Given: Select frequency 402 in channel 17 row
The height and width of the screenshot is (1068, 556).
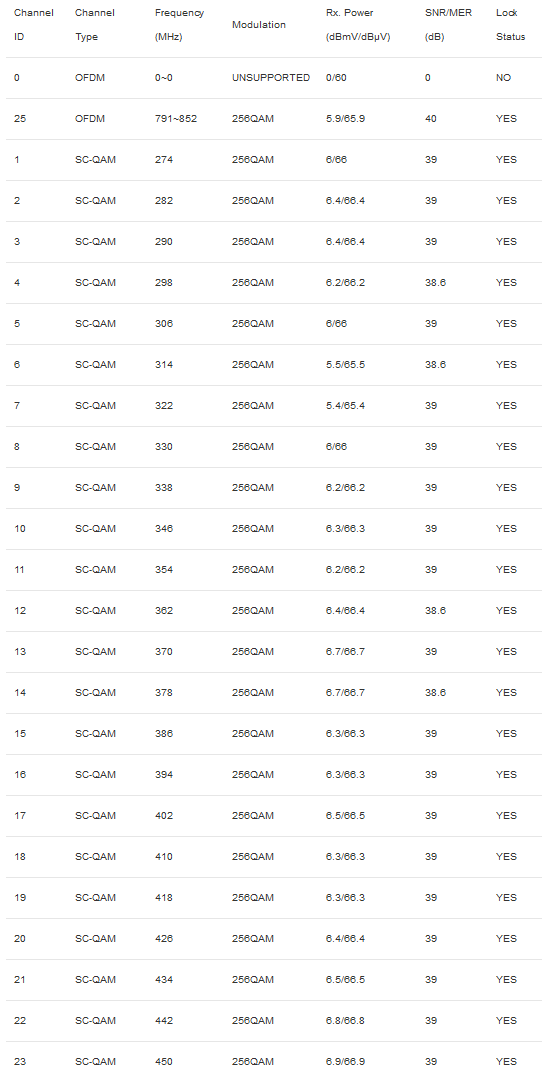Looking at the screenshot, I should tap(164, 815).
